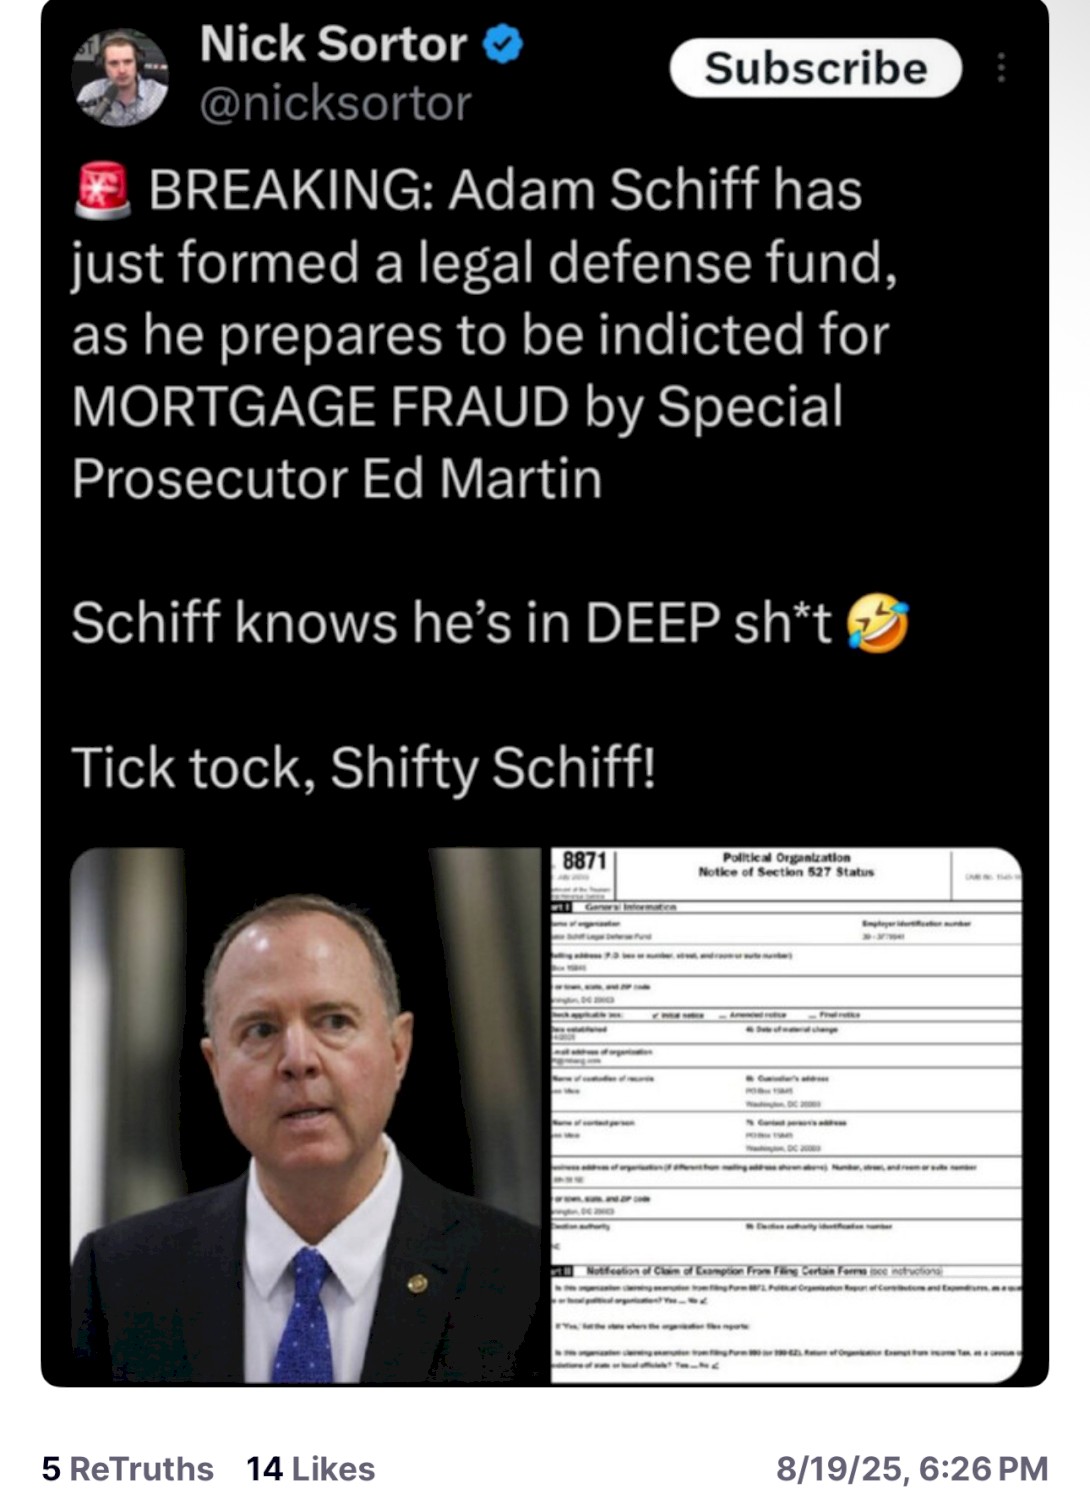
Task: Open the Form 8871 document image
Action: (786, 1115)
